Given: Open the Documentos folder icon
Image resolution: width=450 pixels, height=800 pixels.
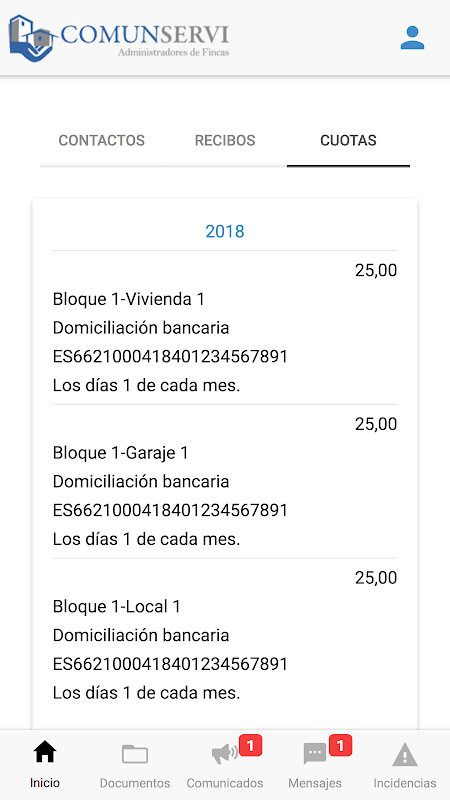Looking at the screenshot, I should (x=135, y=754).
